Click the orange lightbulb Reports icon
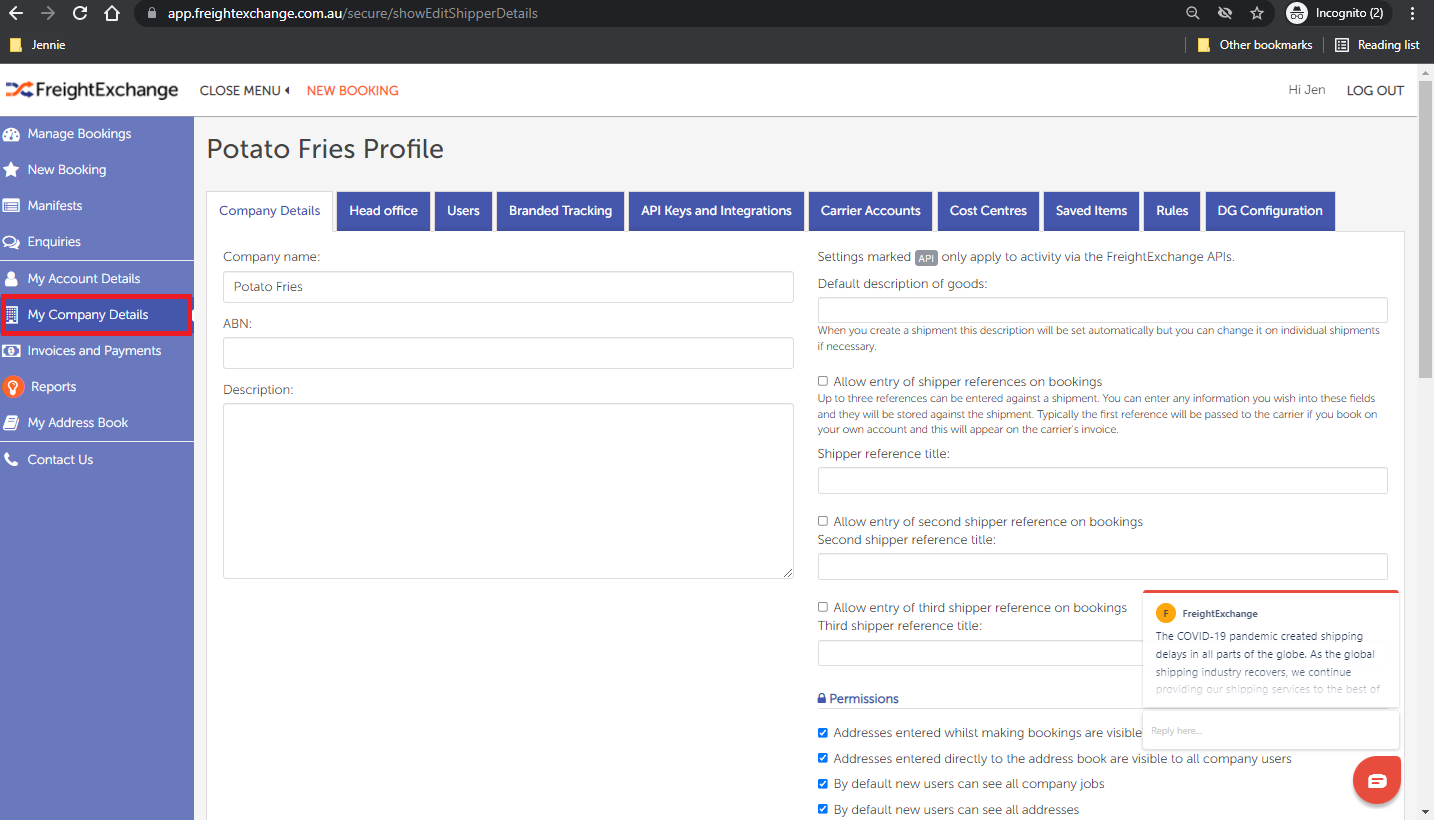1434x820 pixels. (x=13, y=387)
